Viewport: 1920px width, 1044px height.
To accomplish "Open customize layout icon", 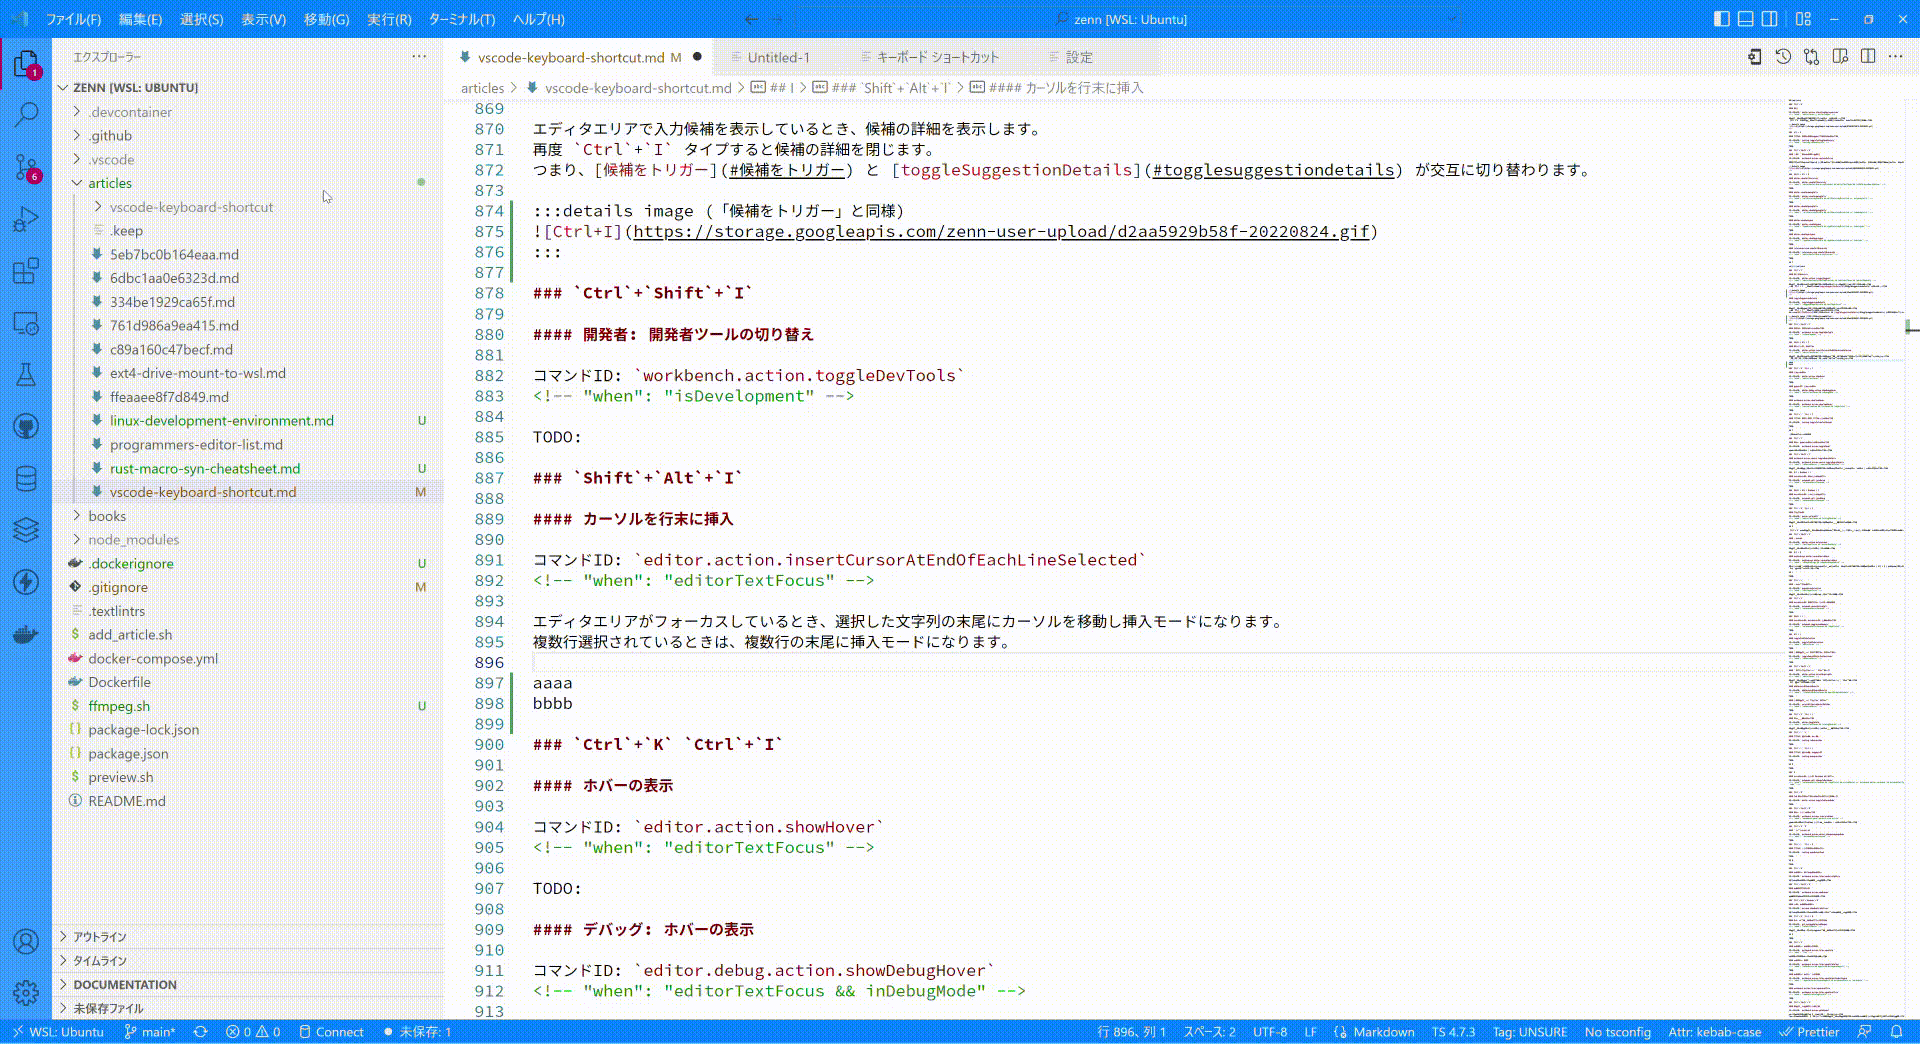I will point(1803,19).
